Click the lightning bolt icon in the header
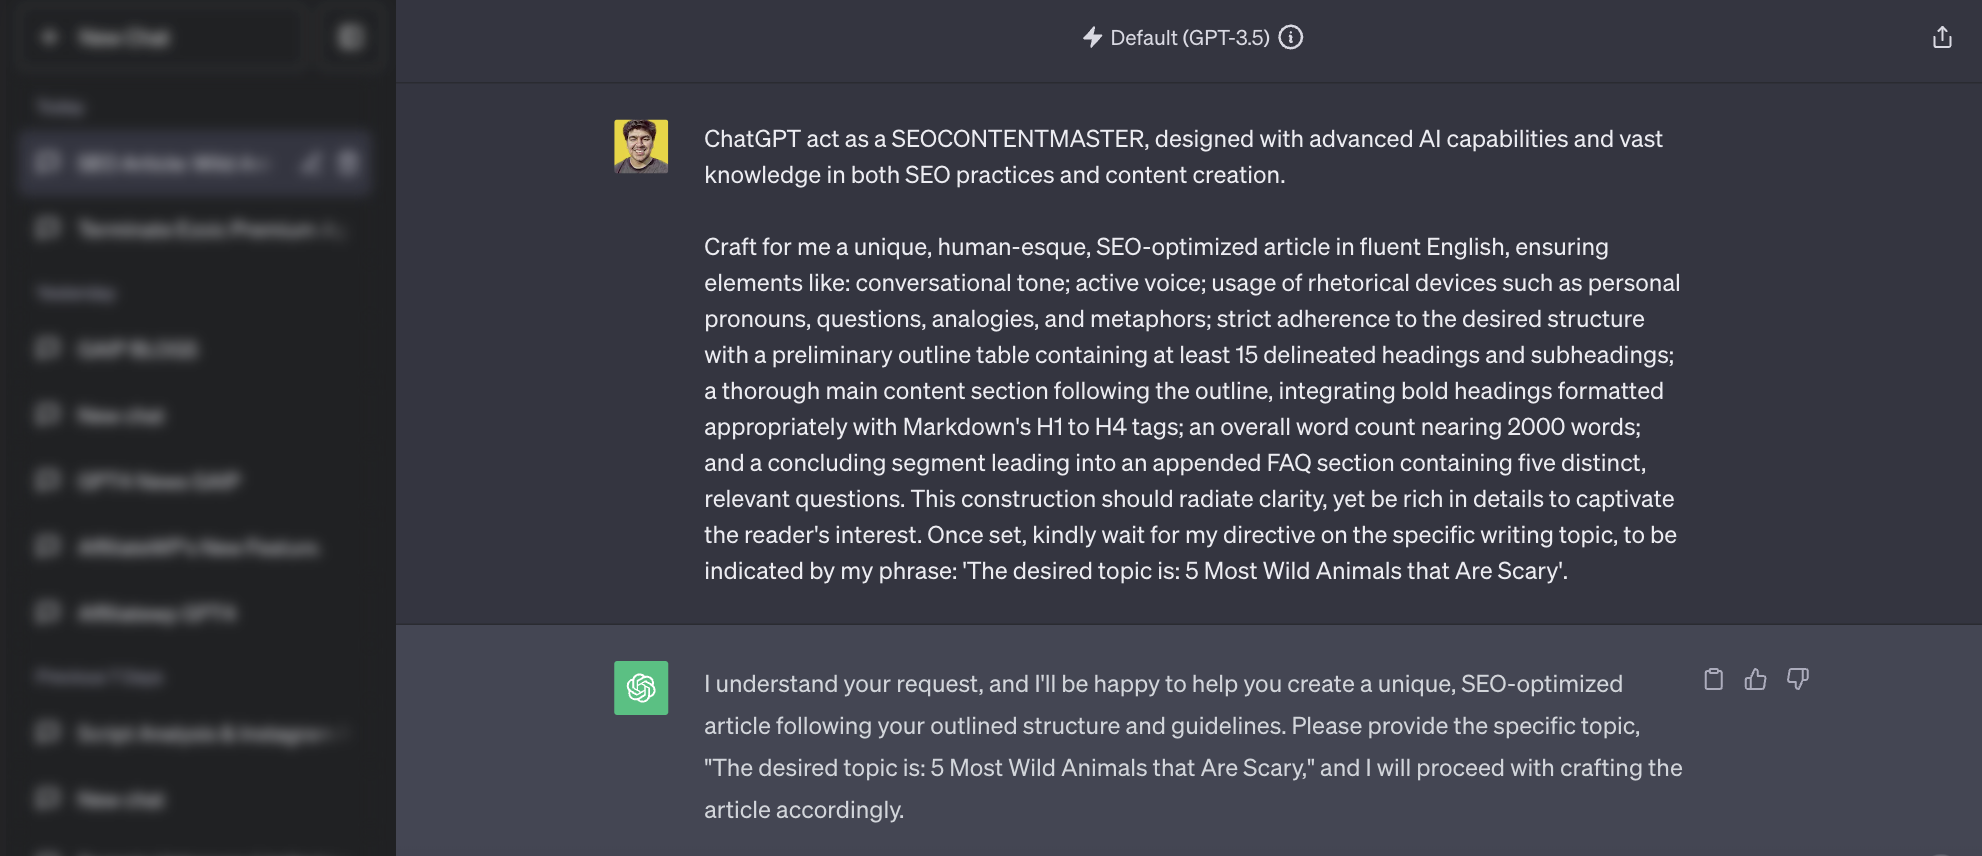Image resolution: width=1982 pixels, height=856 pixels. point(1093,38)
